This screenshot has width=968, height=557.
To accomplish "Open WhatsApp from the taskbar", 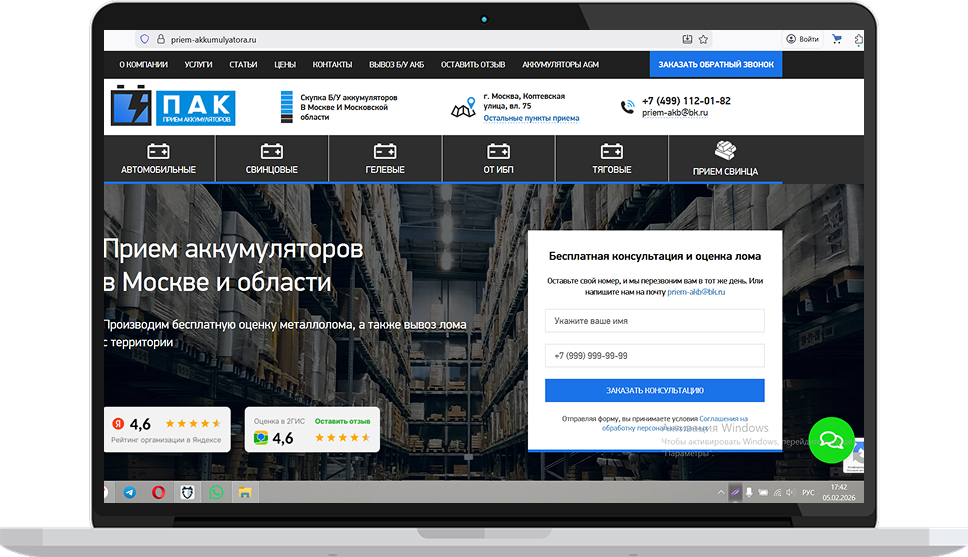I will tap(216, 492).
